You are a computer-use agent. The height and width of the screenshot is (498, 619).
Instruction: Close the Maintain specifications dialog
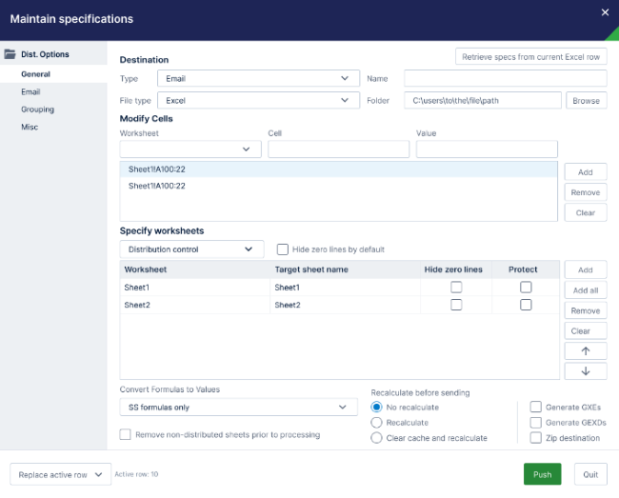[x=604, y=12]
